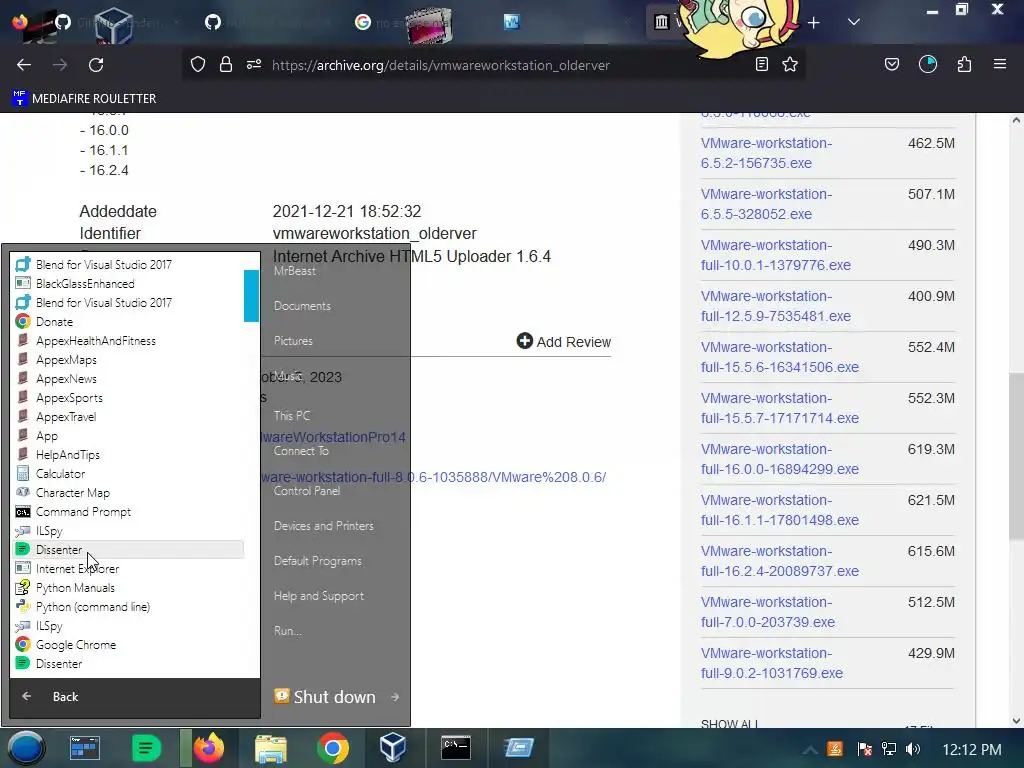Click the Start menu program list scrollbar
This screenshot has width=1024, height=768.
pos(251,296)
